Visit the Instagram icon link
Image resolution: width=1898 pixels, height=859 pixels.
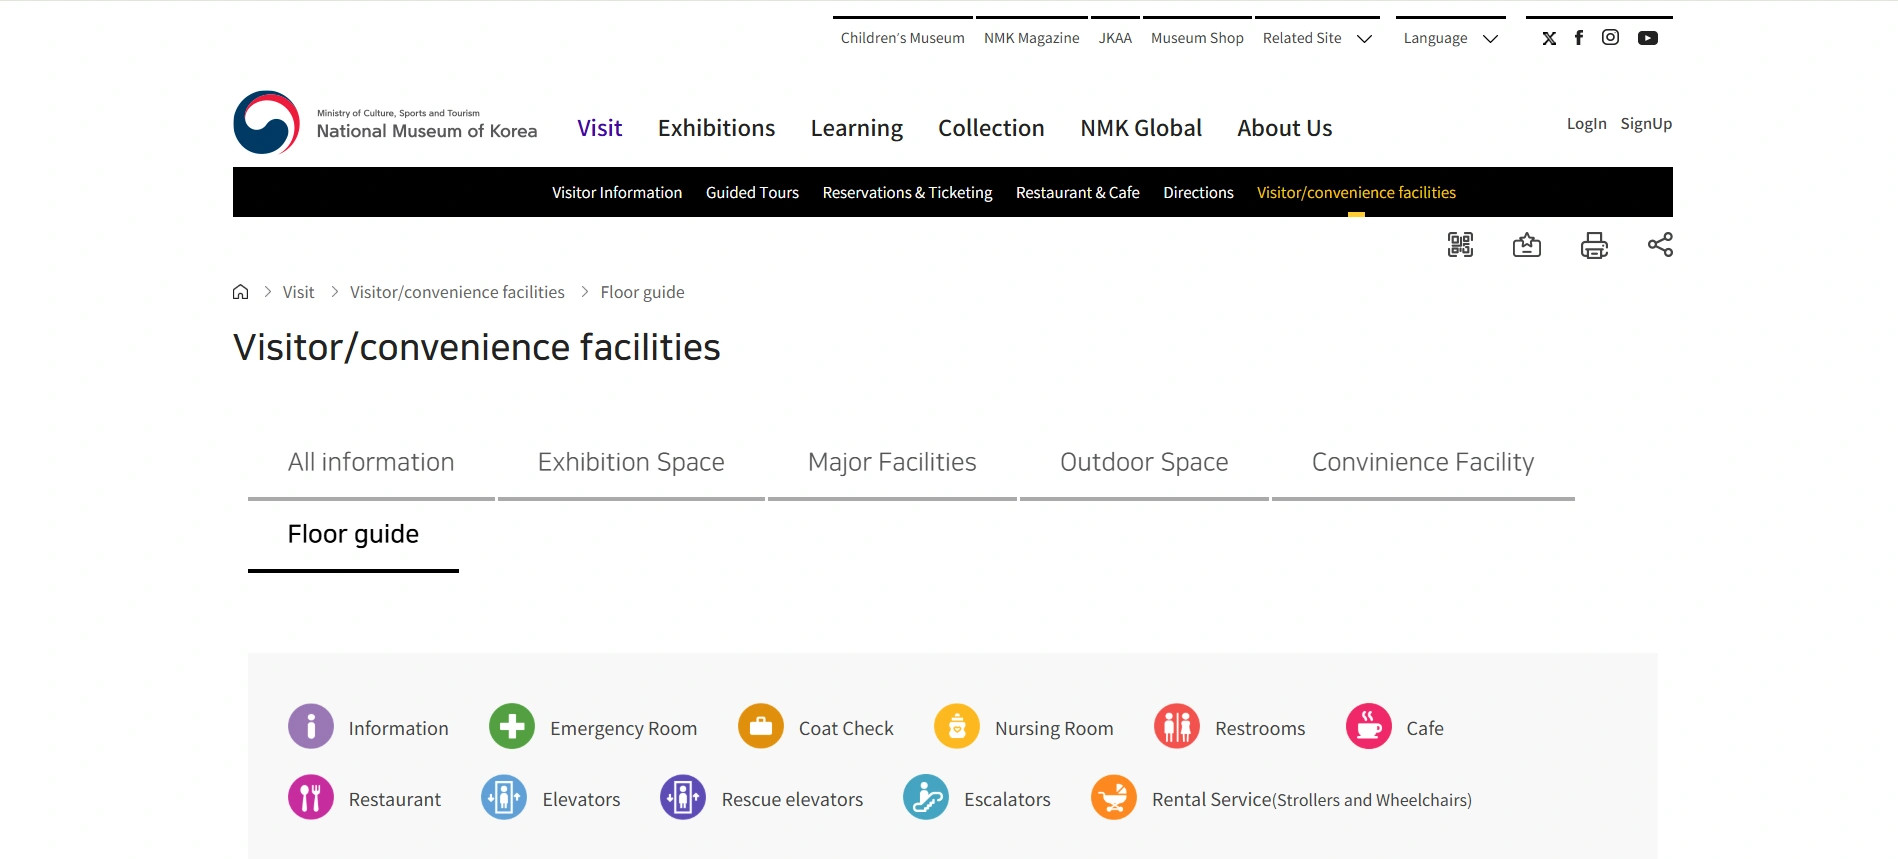pos(1610,38)
